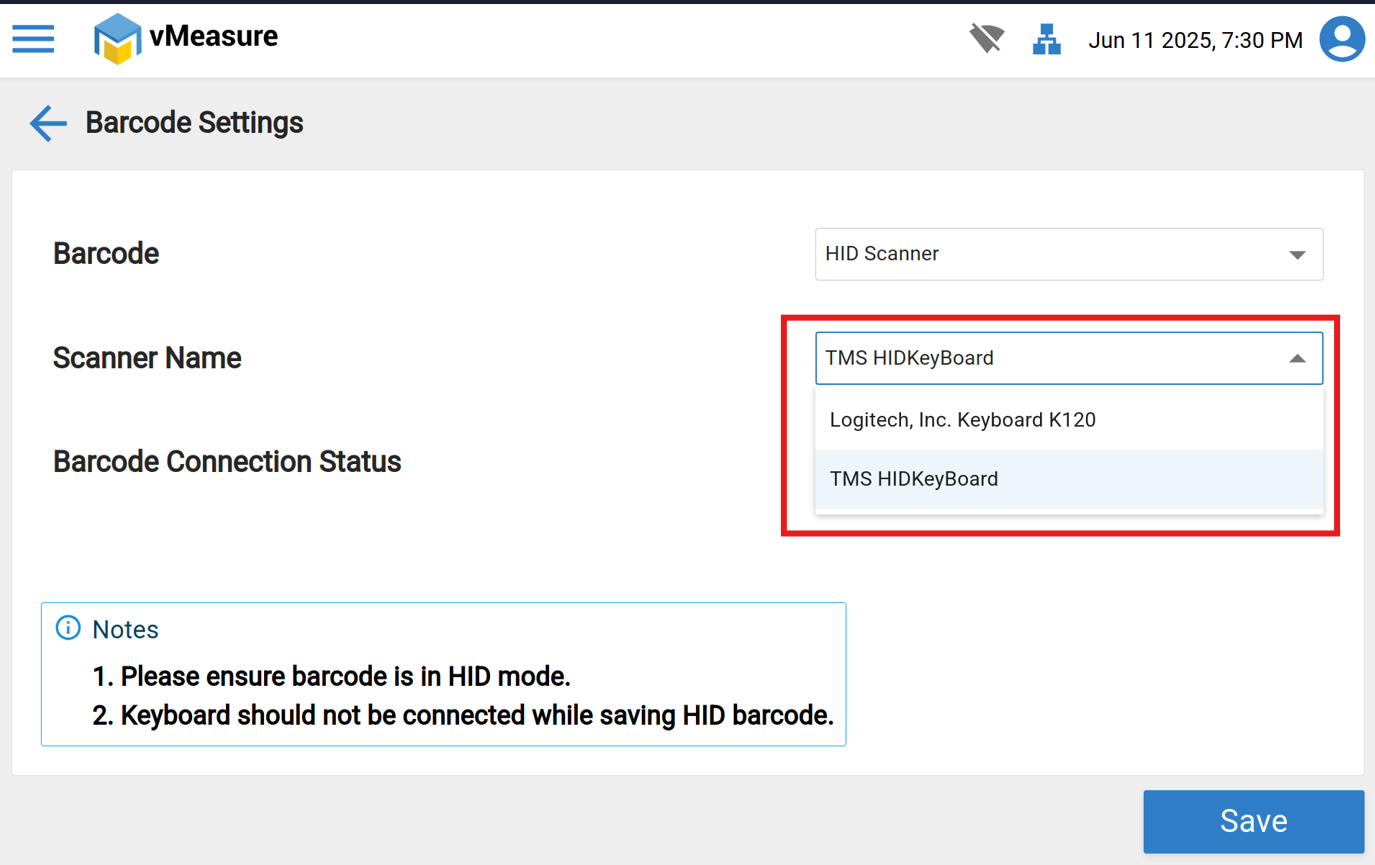This screenshot has height=865, width=1375.
Task: Click the date and time display
Action: click(1195, 40)
